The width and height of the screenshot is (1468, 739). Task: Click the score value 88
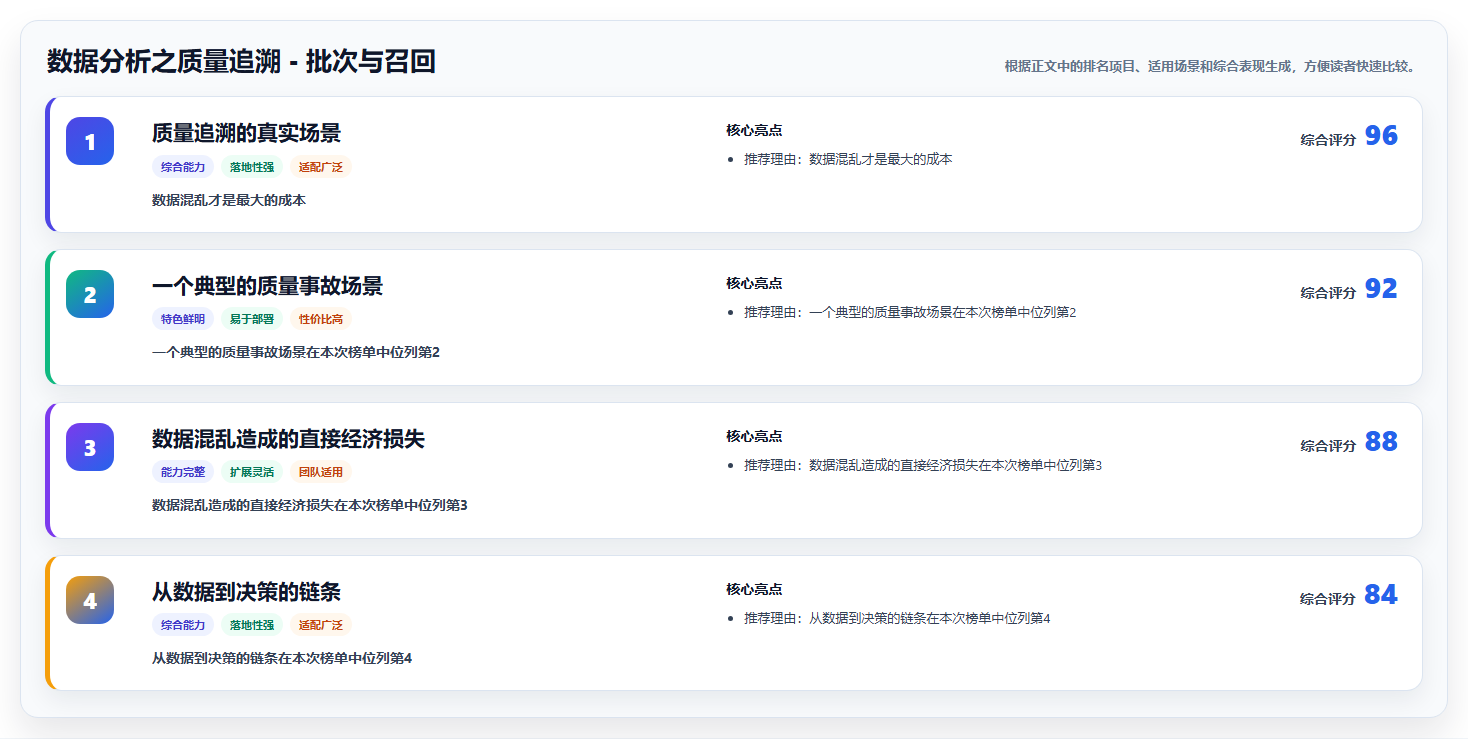(x=1381, y=442)
